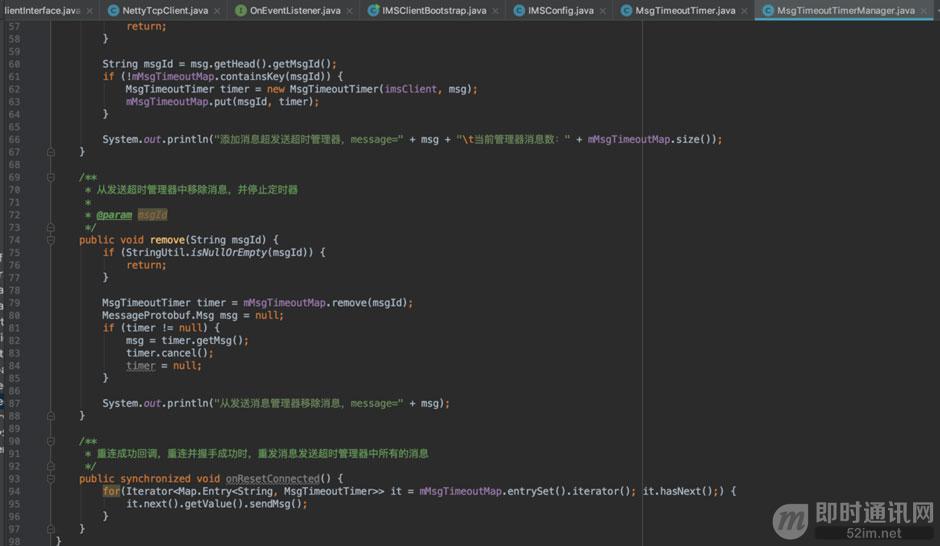
Task: Click 'containsKey' on line 61
Action: pos(252,76)
